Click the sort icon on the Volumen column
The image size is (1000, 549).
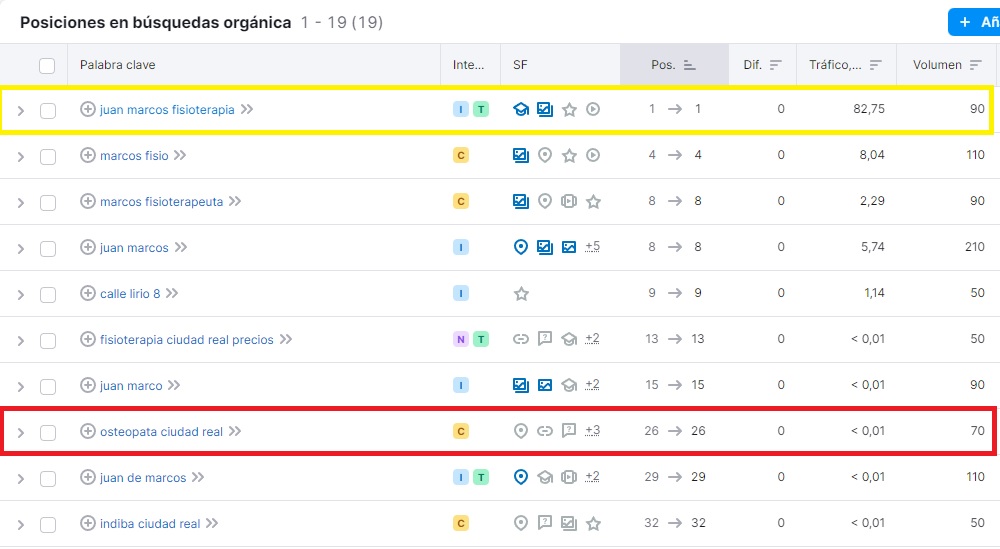pos(975,65)
